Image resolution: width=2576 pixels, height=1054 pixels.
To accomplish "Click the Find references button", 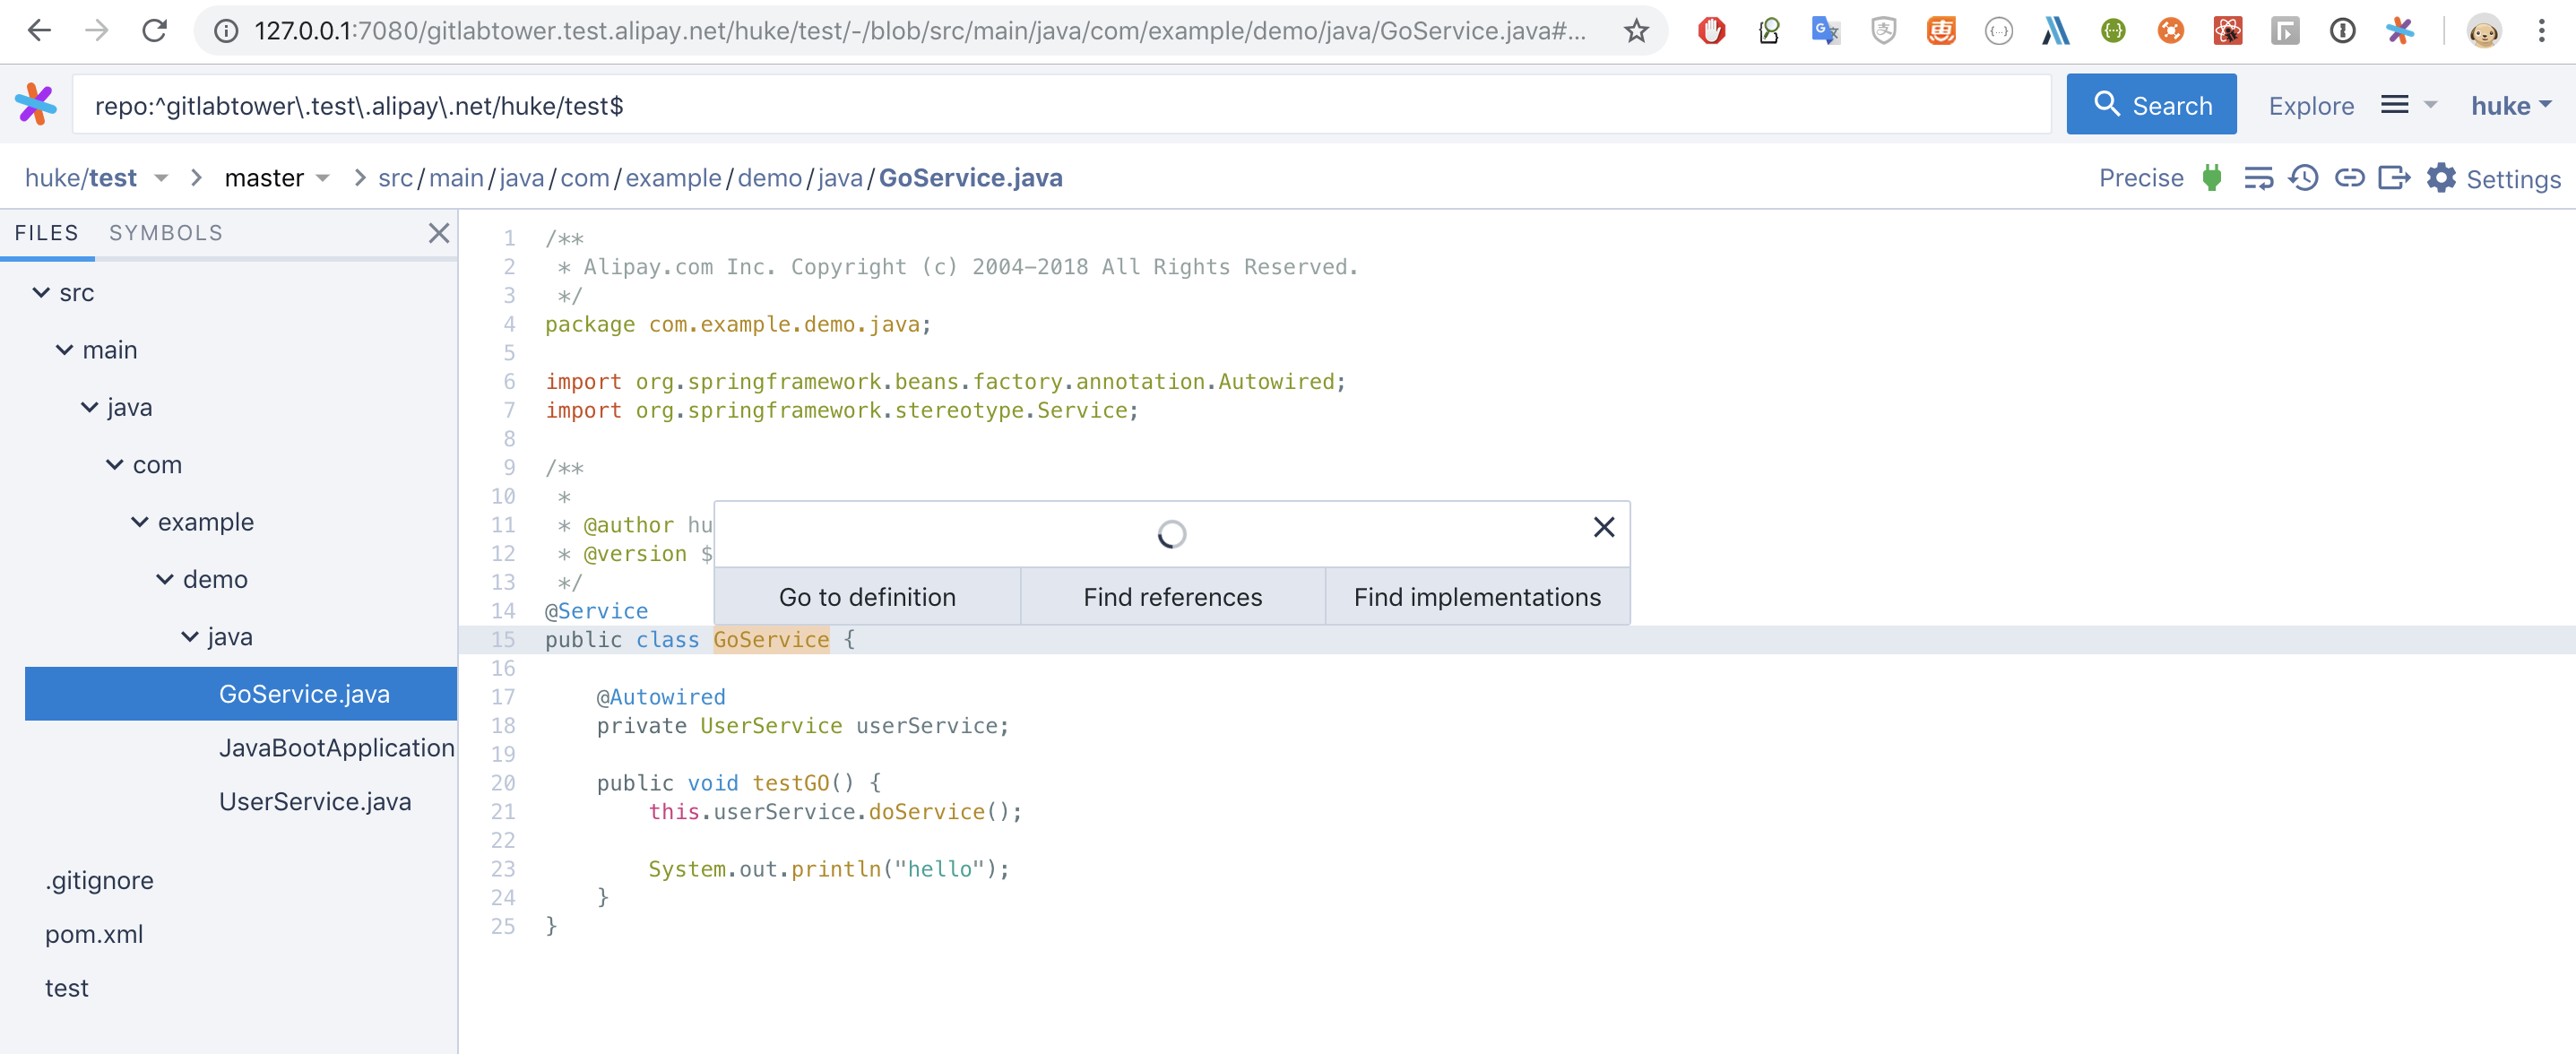I will tap(1172, 596).
